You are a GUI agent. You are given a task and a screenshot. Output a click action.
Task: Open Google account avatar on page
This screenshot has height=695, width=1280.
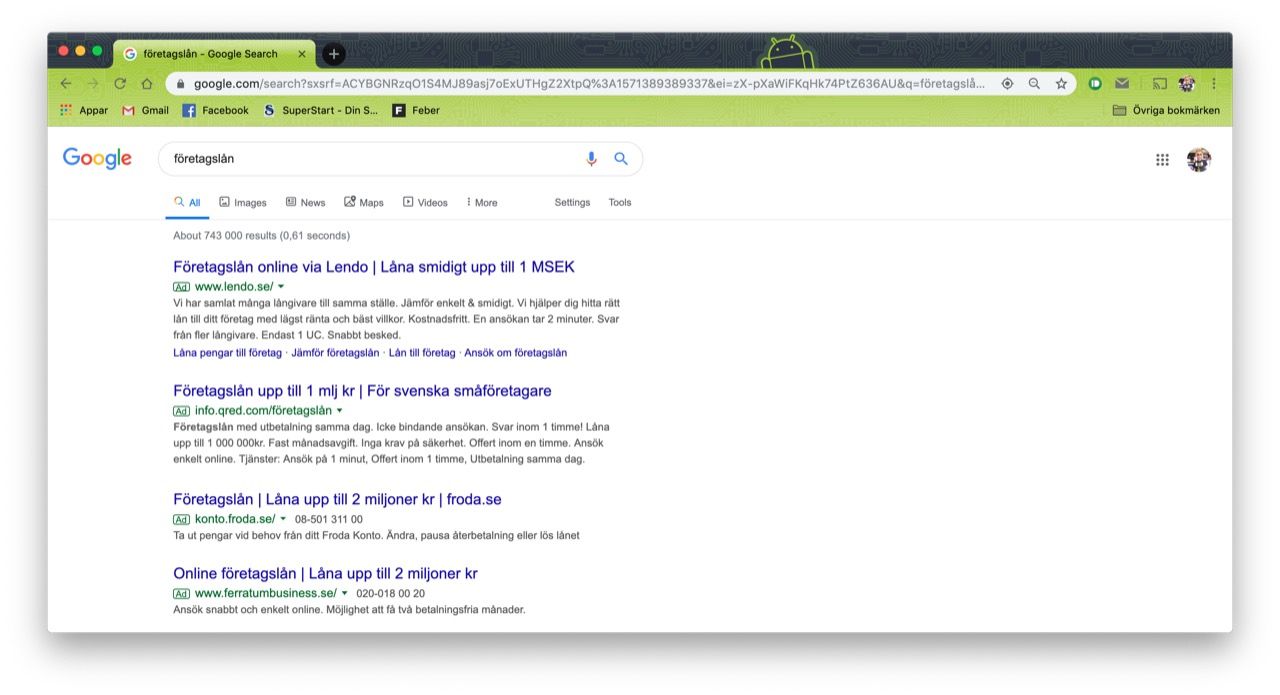tap(1199, 159)
